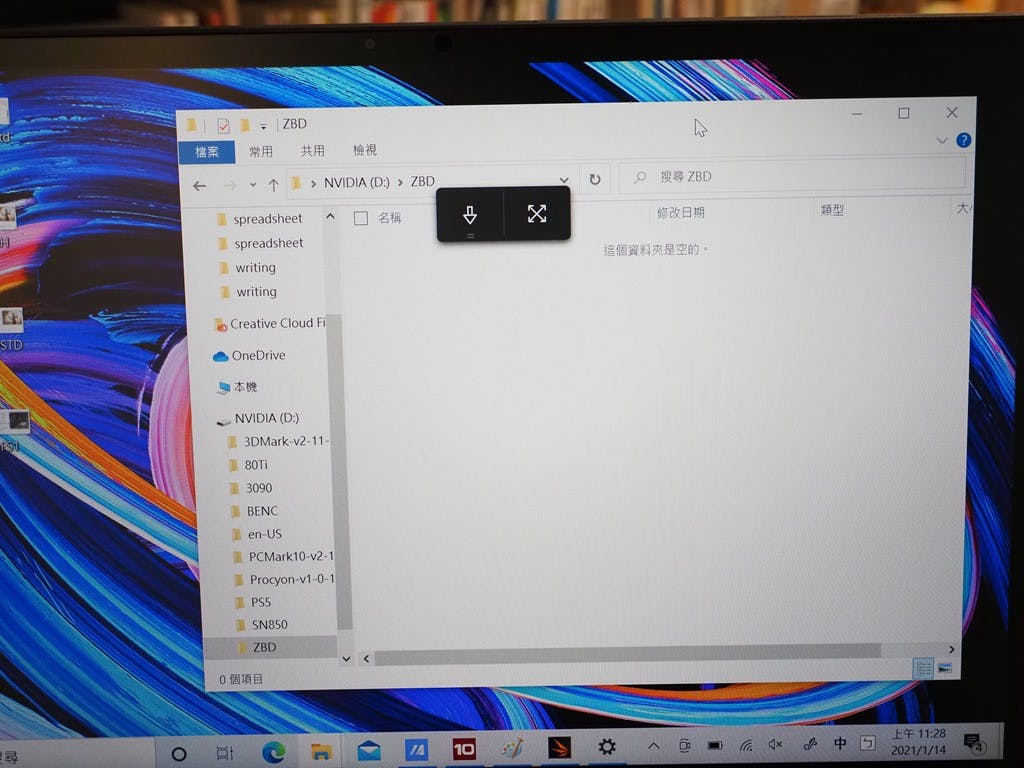
Task: Open the paint palette app on taskbar
Action: coord(512,748)
